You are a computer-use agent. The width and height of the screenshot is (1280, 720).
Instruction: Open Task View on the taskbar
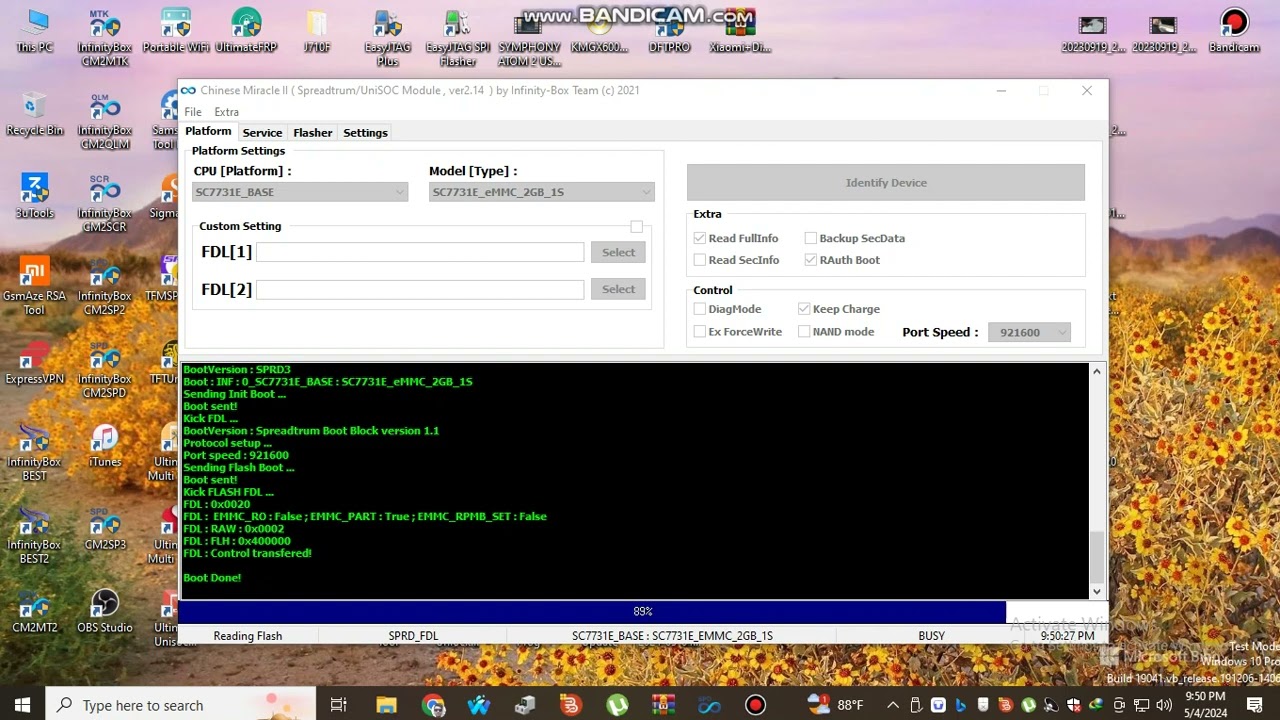338,705
